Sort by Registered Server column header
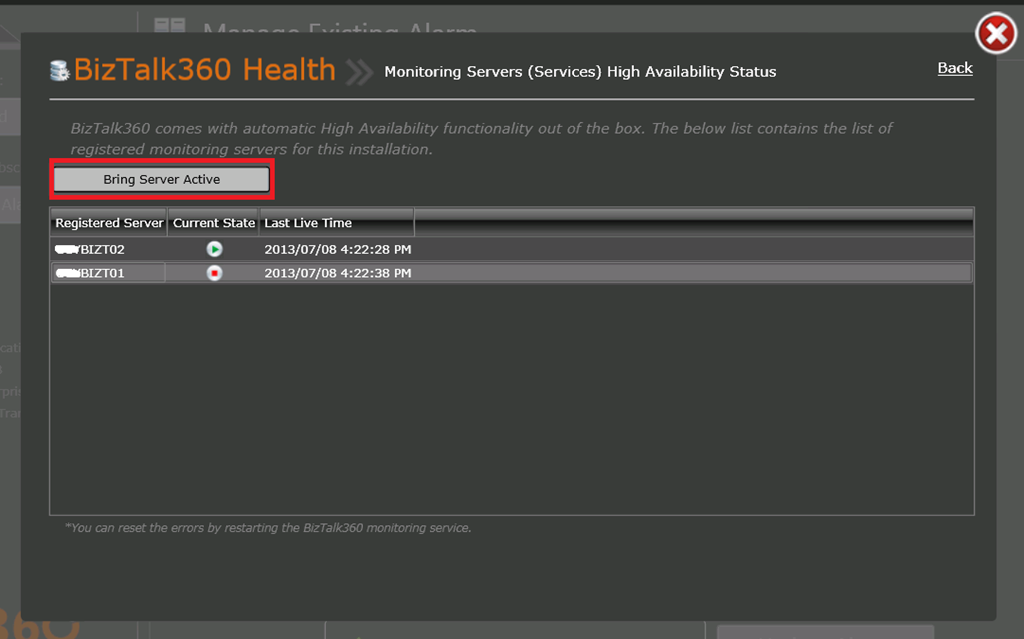This screenshot has width=1024, height=639. [x=109, y=223]
